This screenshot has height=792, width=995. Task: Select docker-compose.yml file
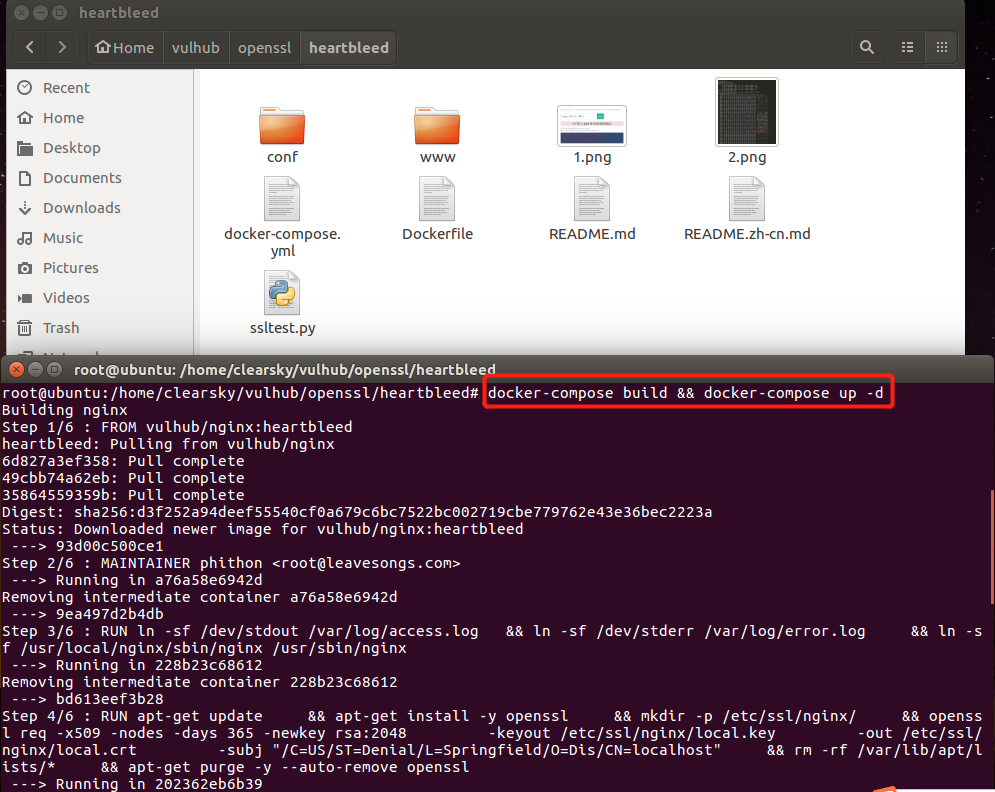point(282,216)
